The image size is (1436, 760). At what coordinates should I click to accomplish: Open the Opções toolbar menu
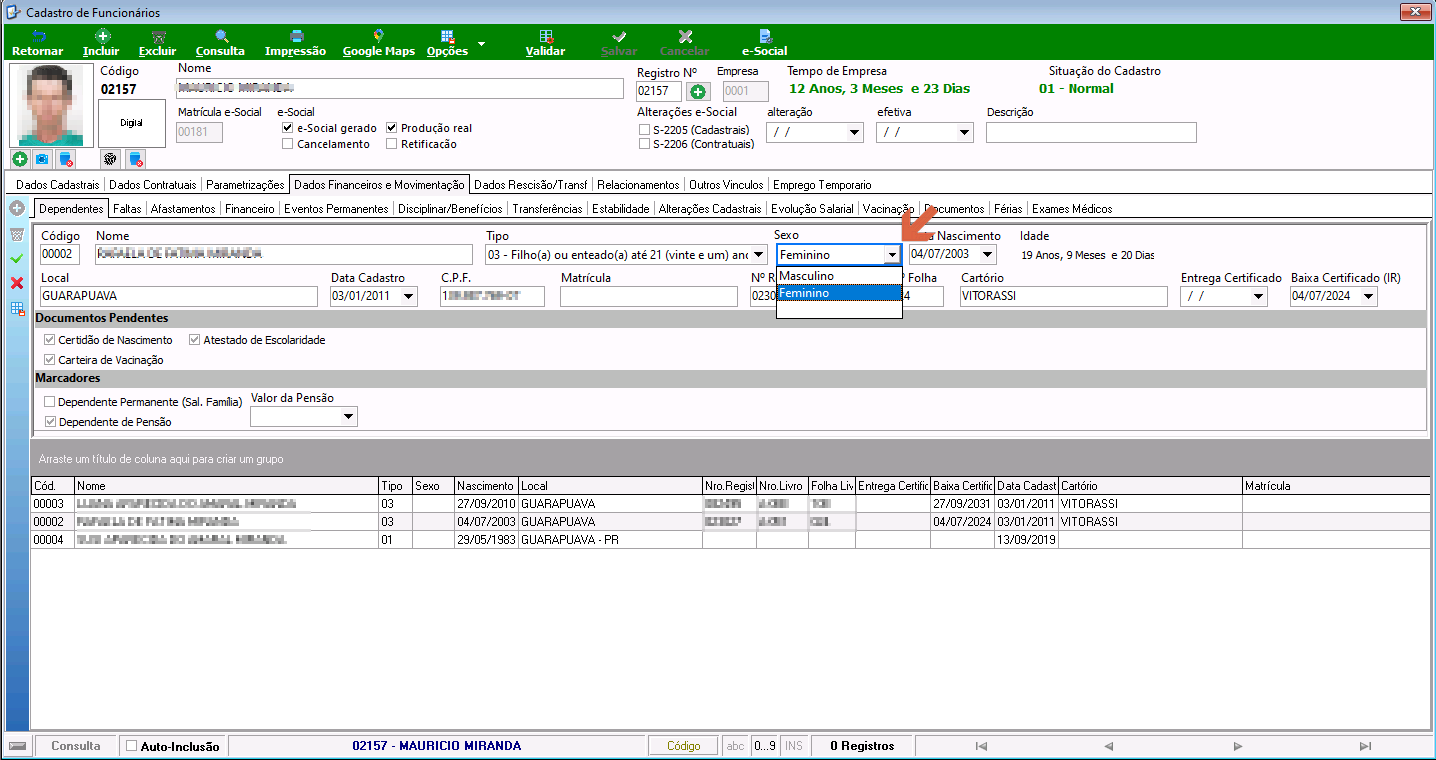tap(447, 43)
